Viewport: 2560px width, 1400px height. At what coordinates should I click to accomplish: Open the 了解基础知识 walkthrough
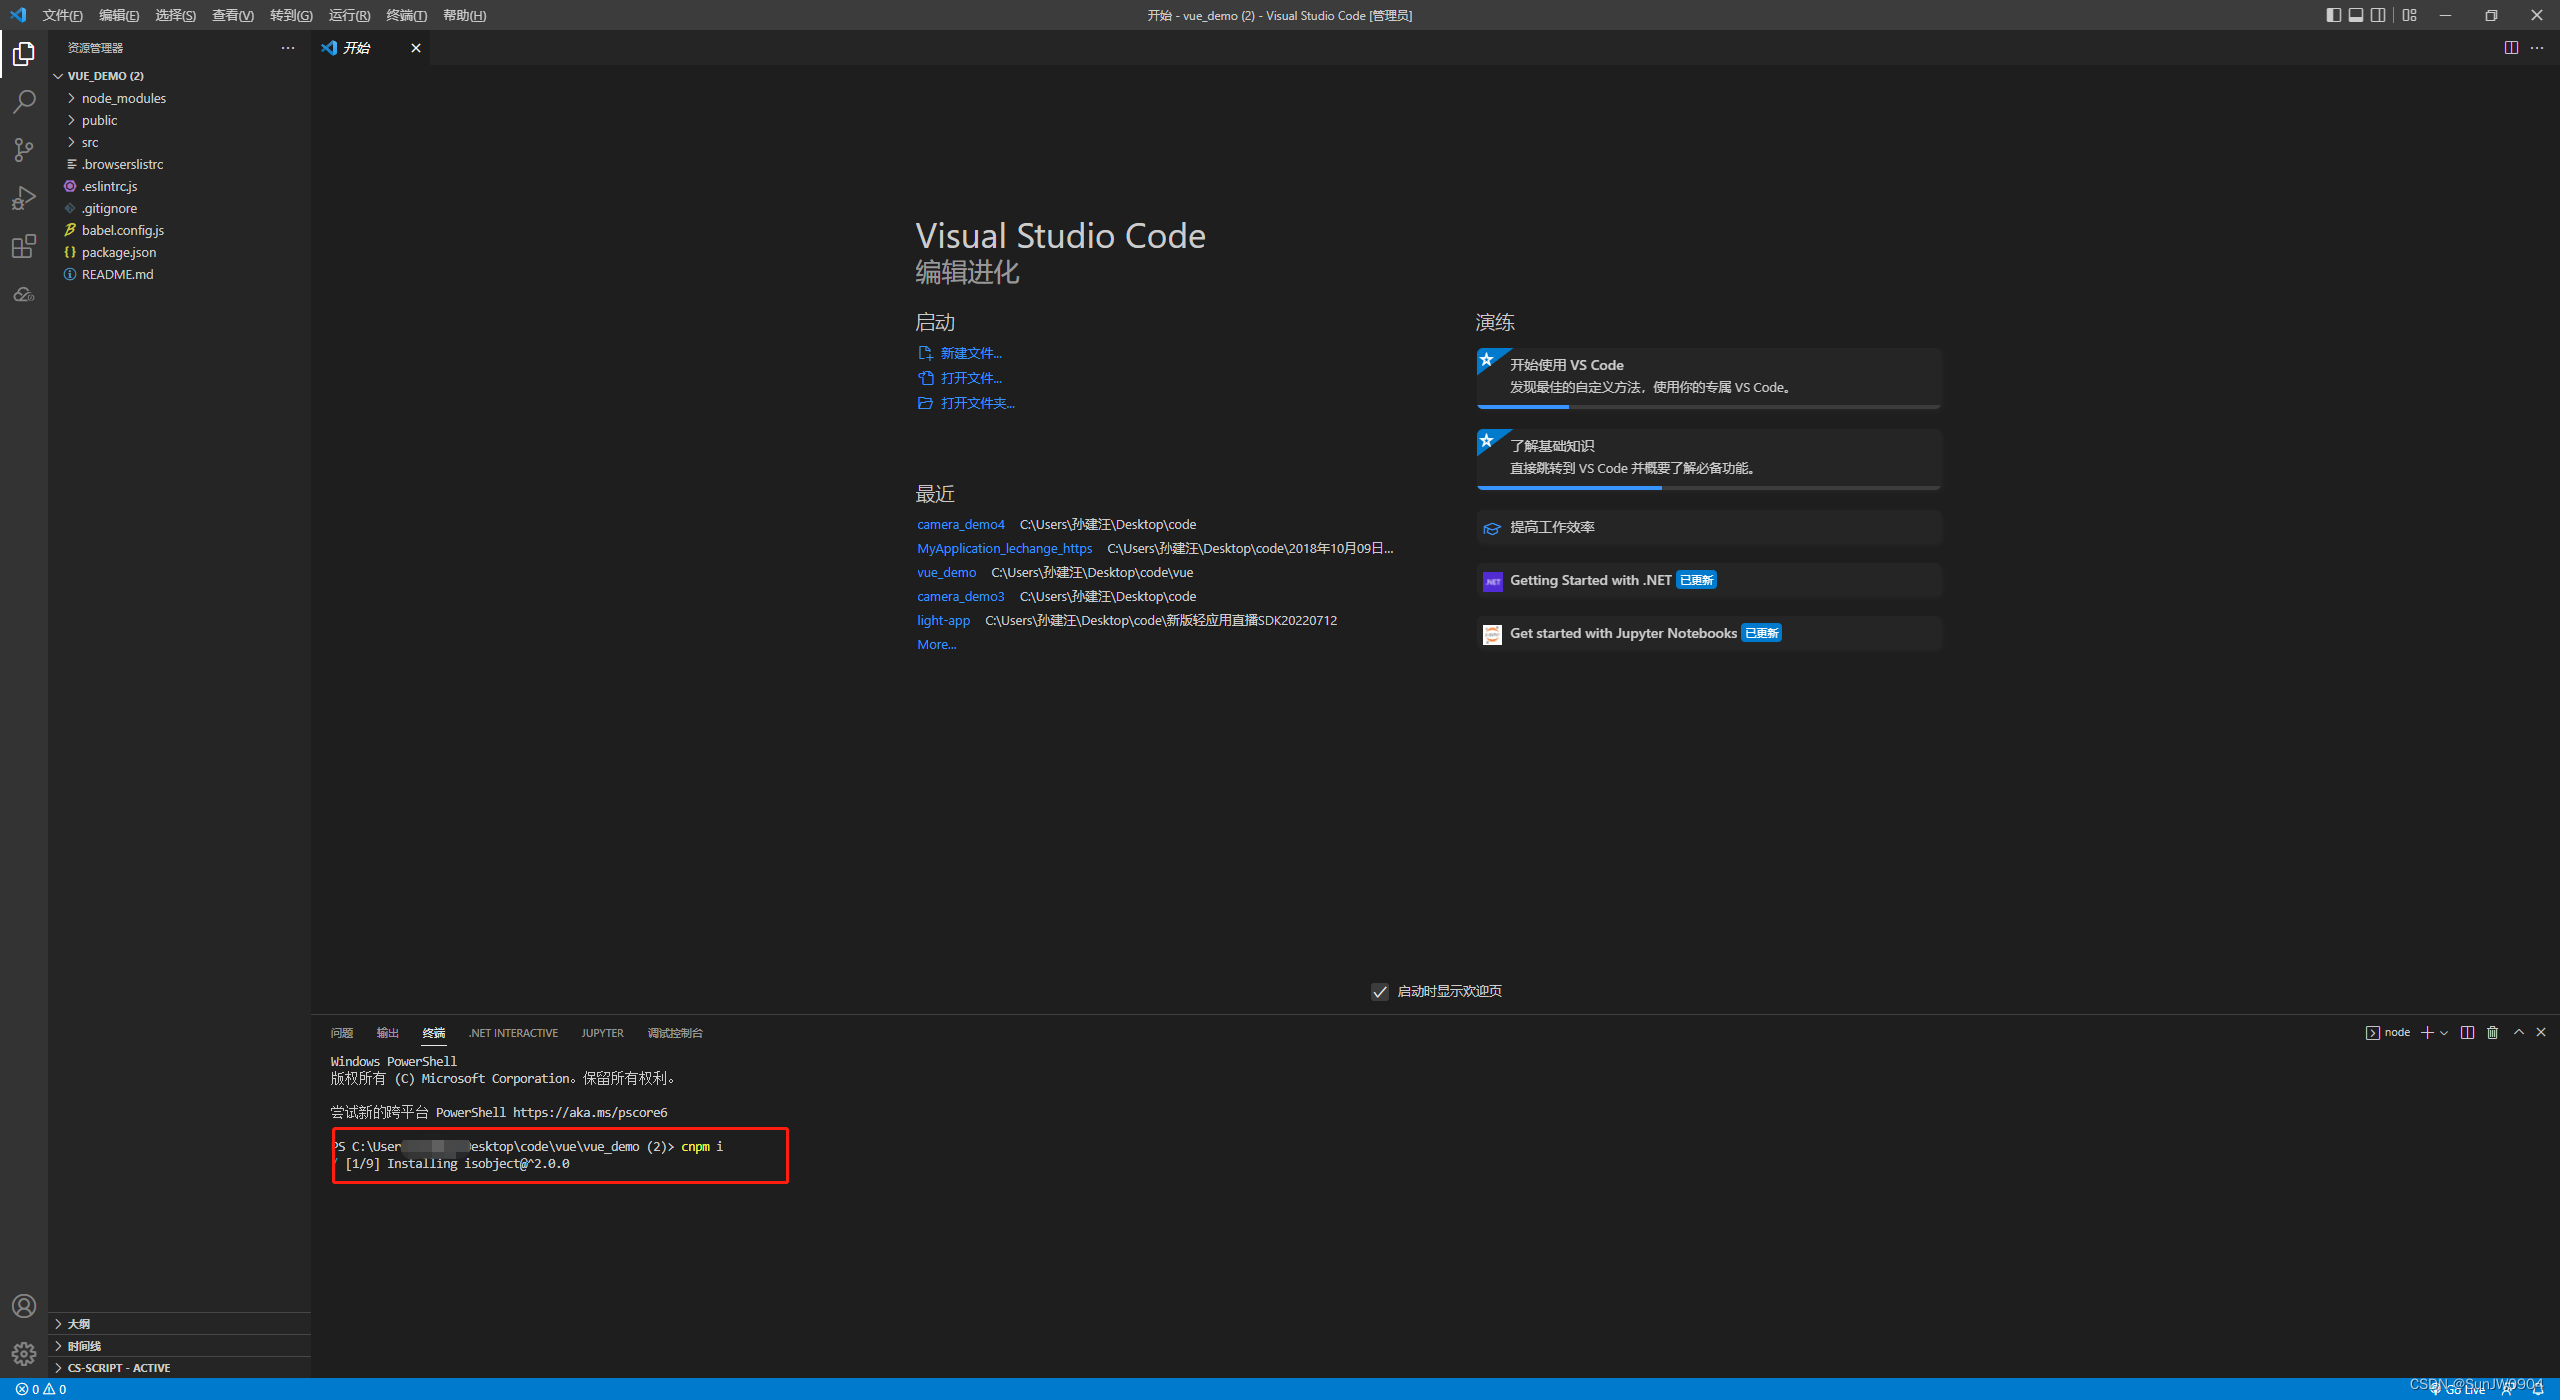[1708, 458]
